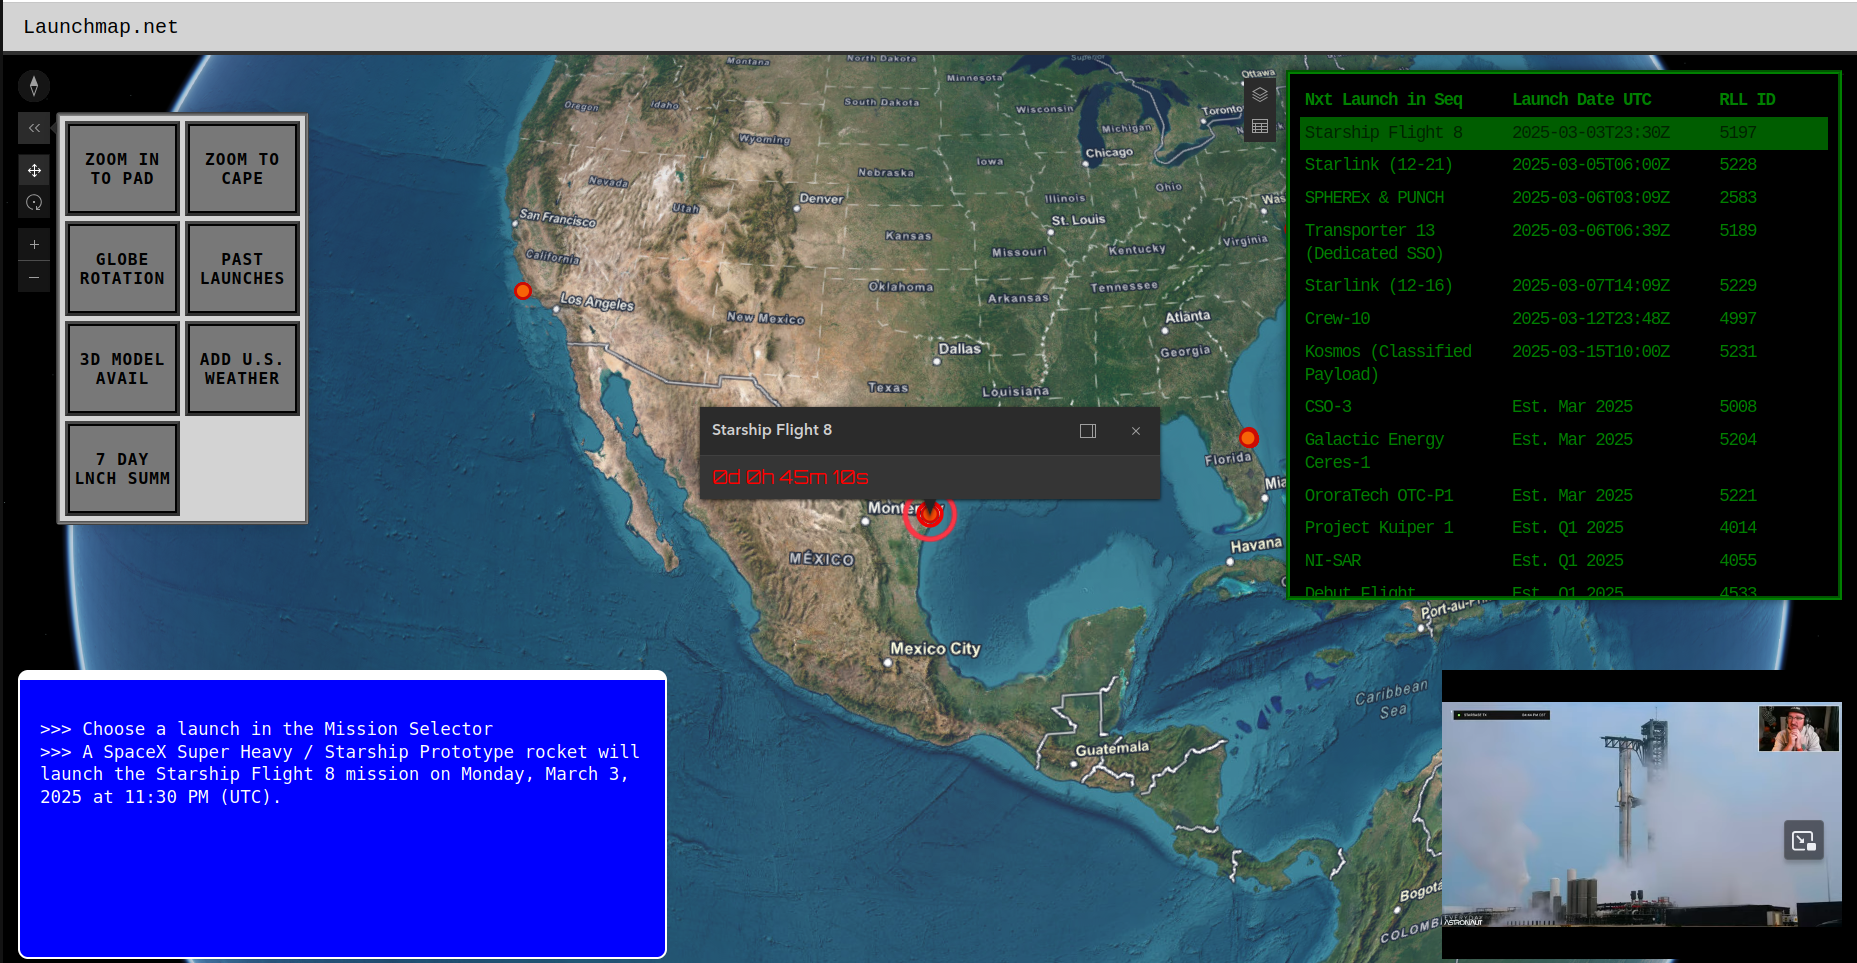This screenshot has width=1857, height=963.
Task: Click the 3D MODEL AVAIL button
Action: 122,369
